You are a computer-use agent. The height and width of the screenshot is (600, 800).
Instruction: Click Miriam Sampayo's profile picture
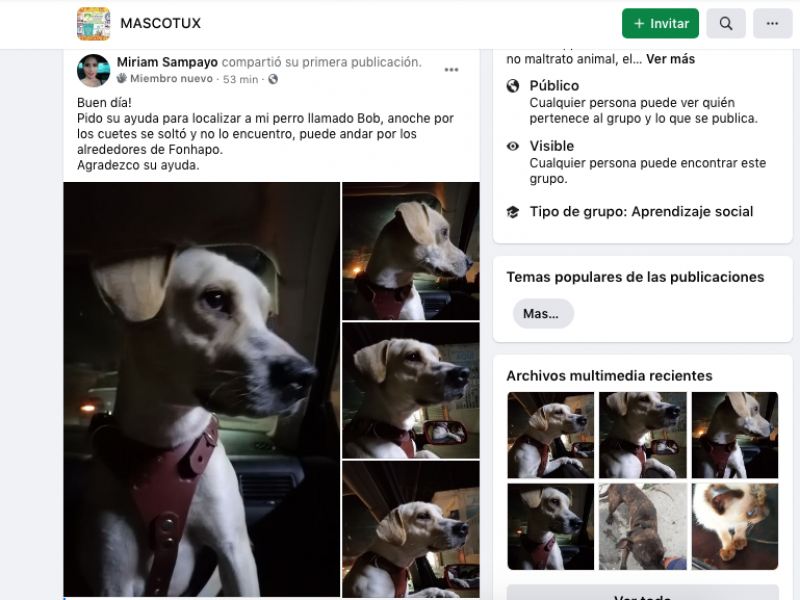pyautogui.click(x=93, y=70)
